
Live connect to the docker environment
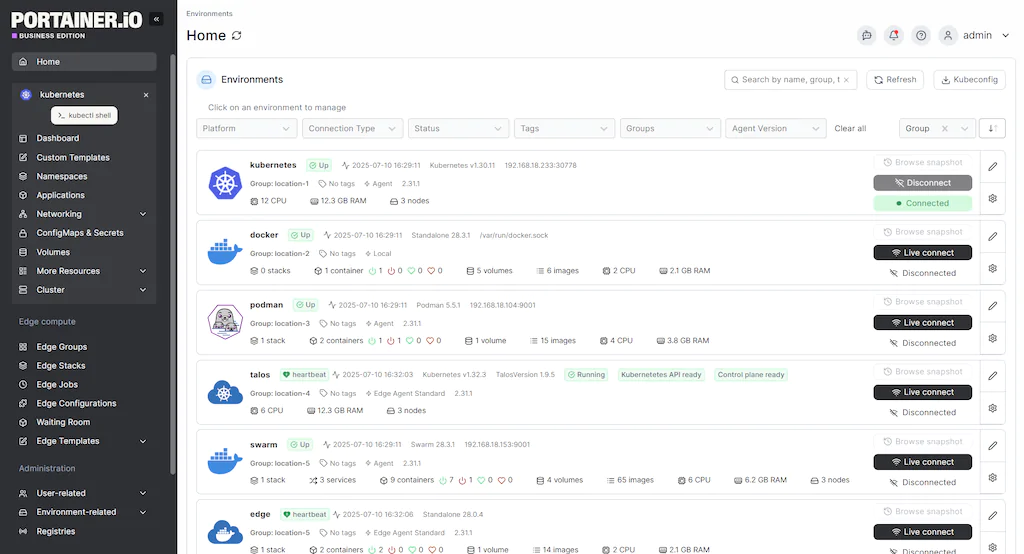point(922,253)
